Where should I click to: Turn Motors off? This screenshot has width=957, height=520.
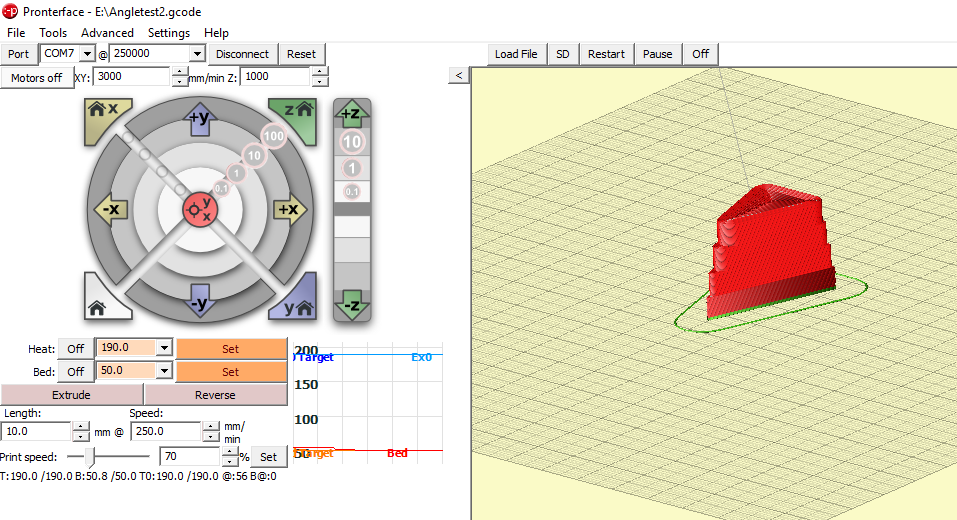pyautogui.click(x=37, y=78)
